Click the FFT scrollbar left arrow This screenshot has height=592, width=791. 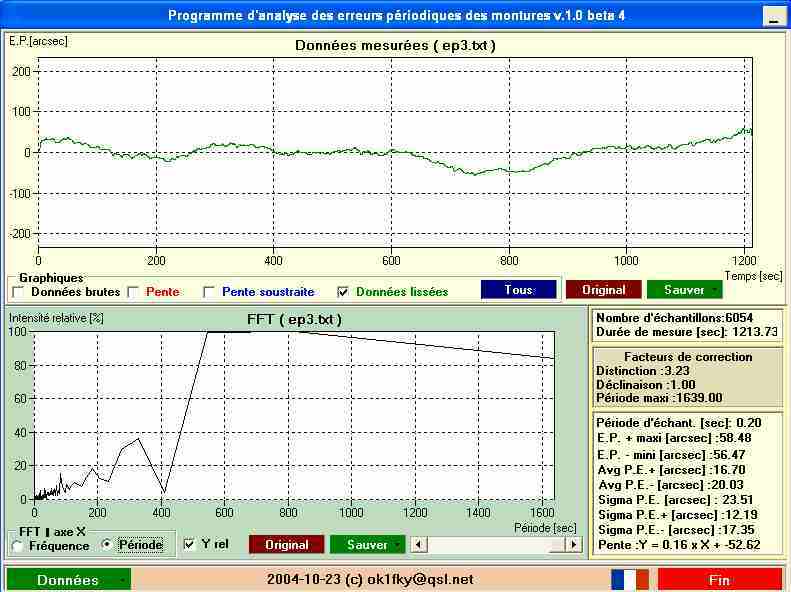(419, 545)
